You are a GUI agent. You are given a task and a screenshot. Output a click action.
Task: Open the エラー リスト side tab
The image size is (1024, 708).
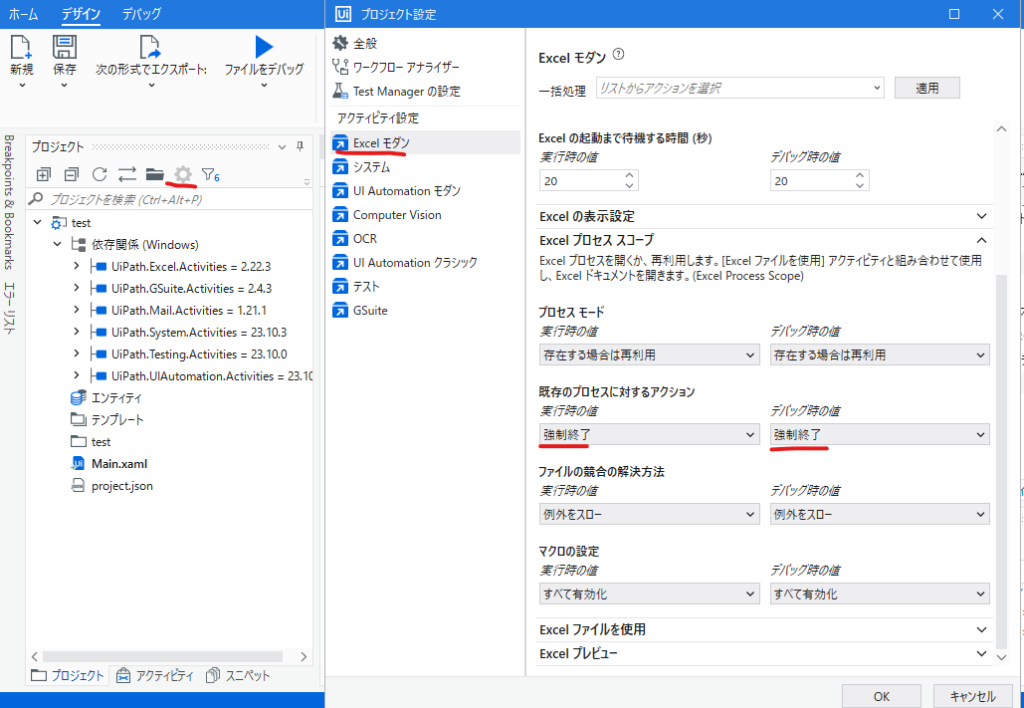10,309
